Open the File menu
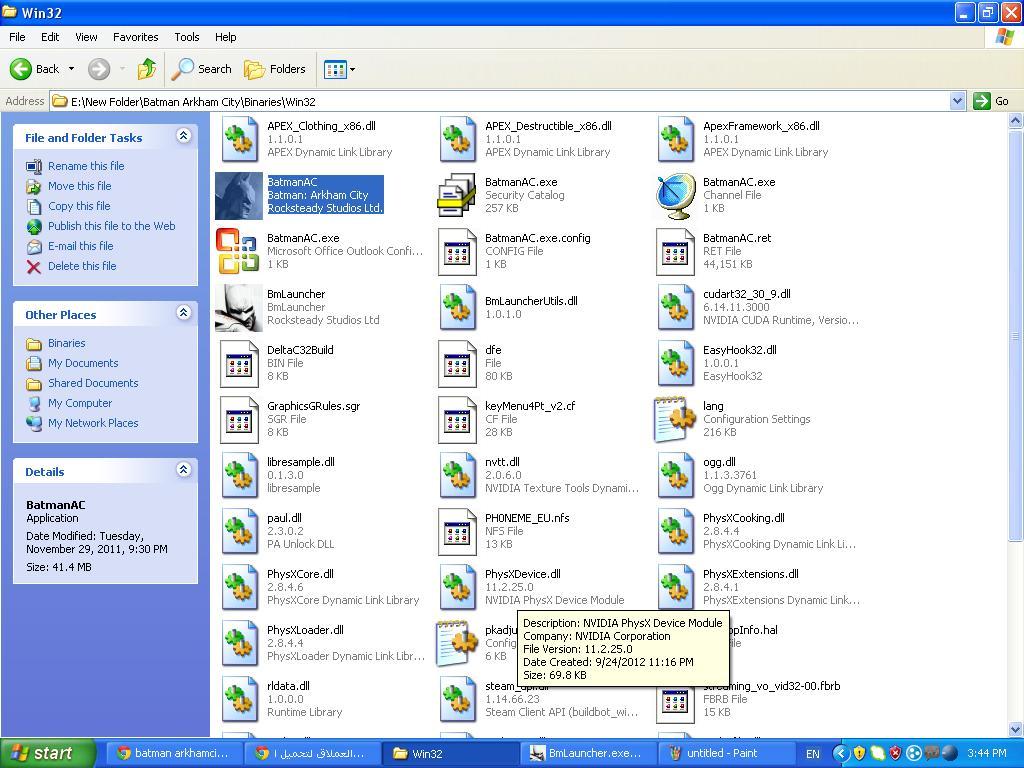The height and width of the screenshot is (768, 1024). click(x=17, y=37)
